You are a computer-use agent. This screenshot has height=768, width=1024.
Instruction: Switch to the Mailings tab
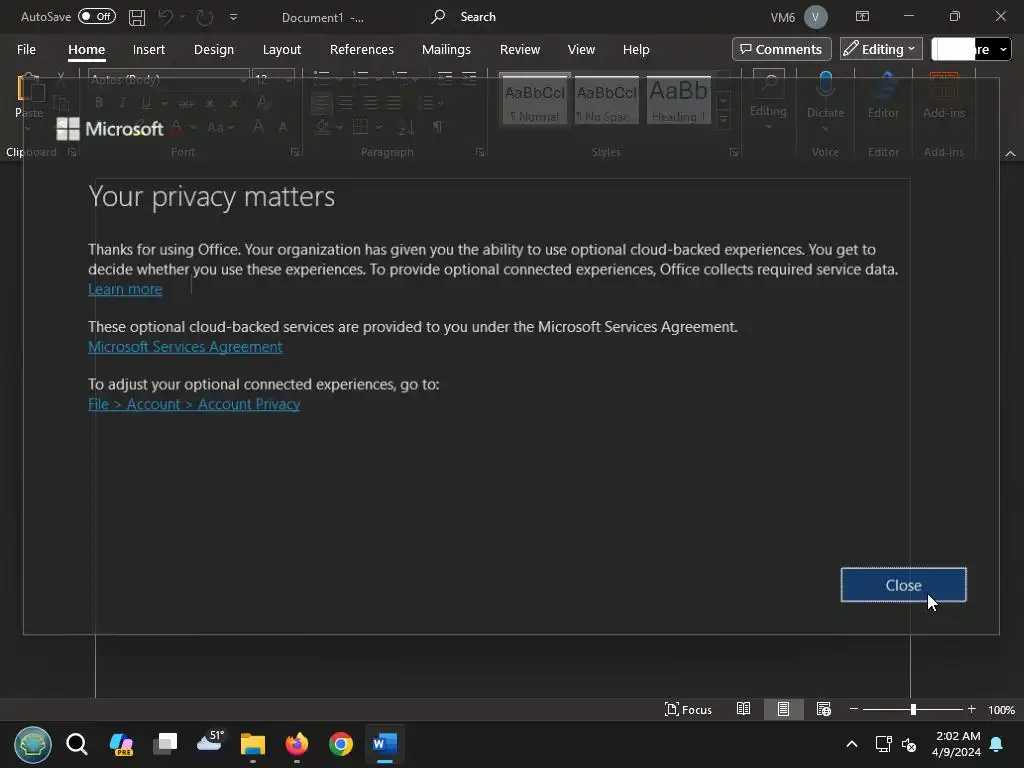coord(446,50)
